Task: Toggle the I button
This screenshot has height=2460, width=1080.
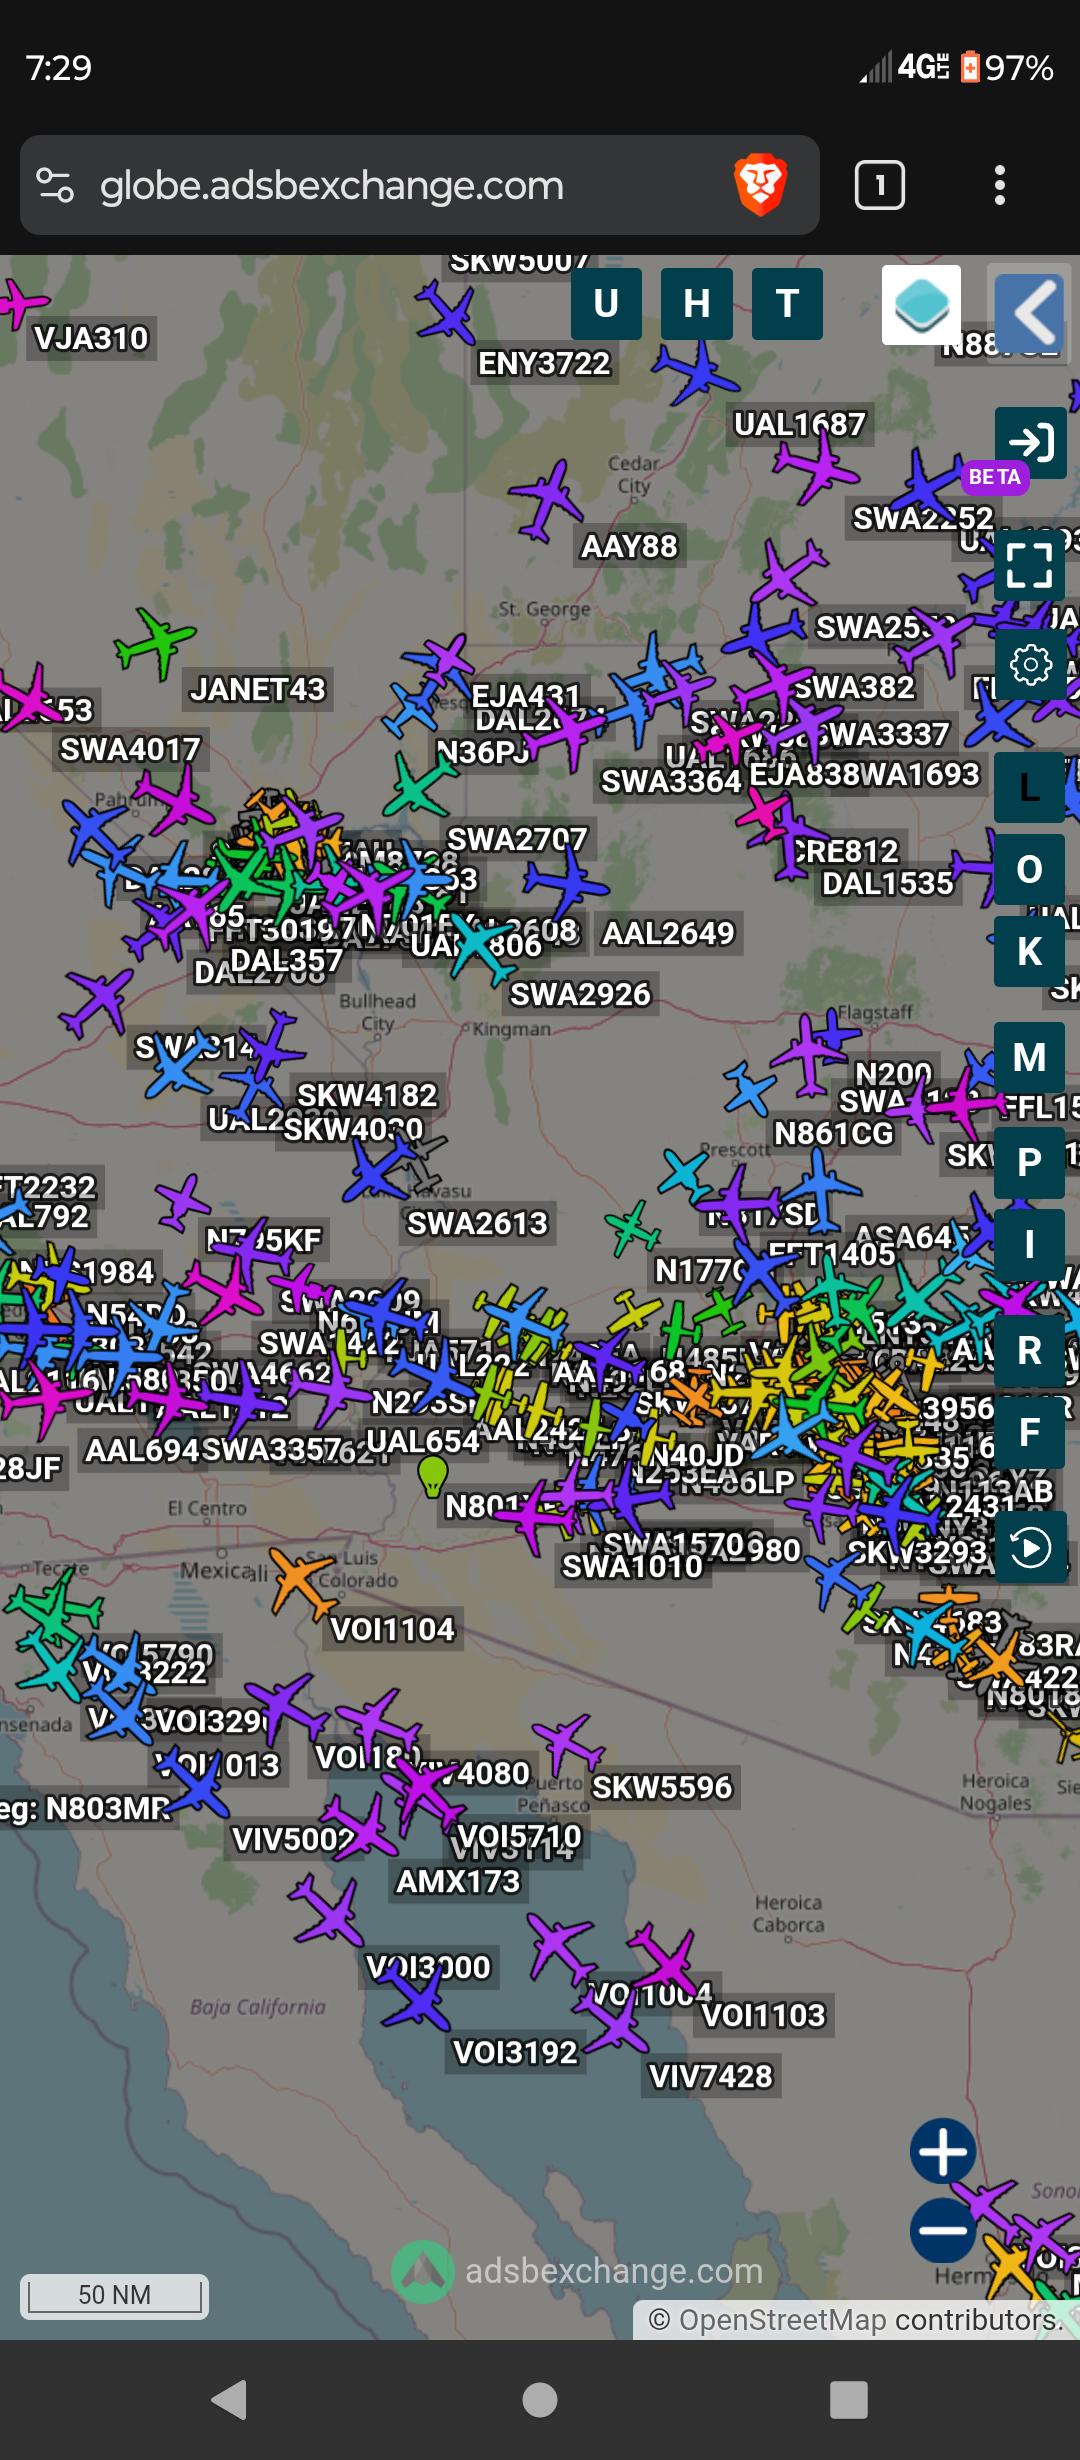Action: click(x=1029, y=1245)
